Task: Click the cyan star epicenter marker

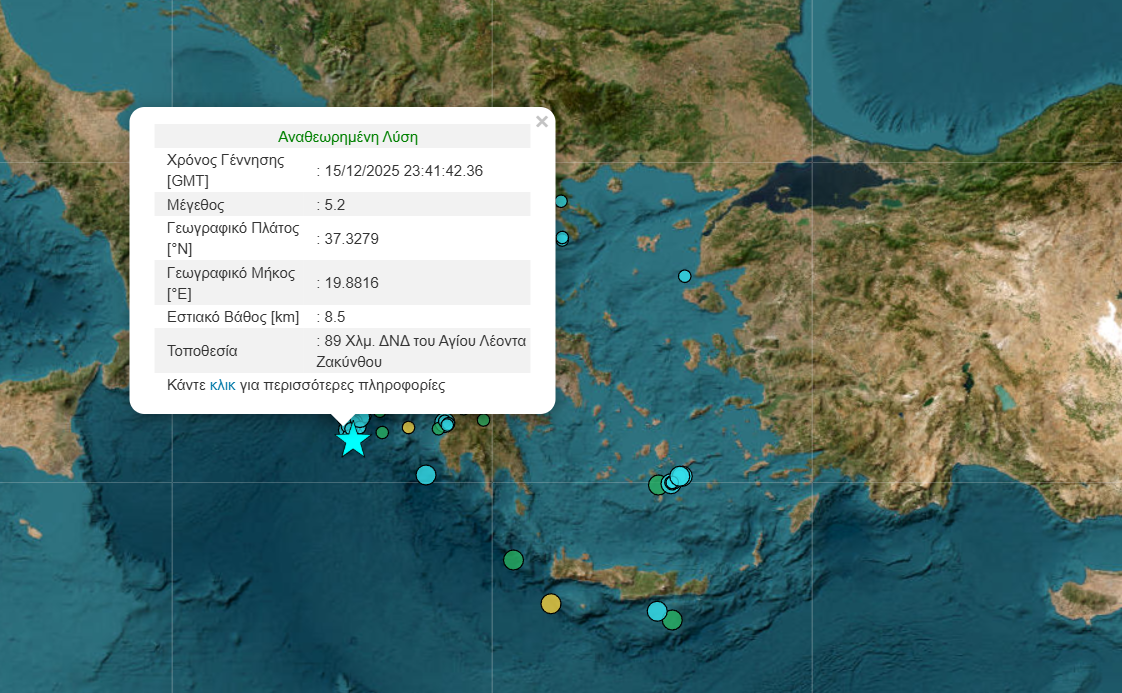Action: [352, 440]
